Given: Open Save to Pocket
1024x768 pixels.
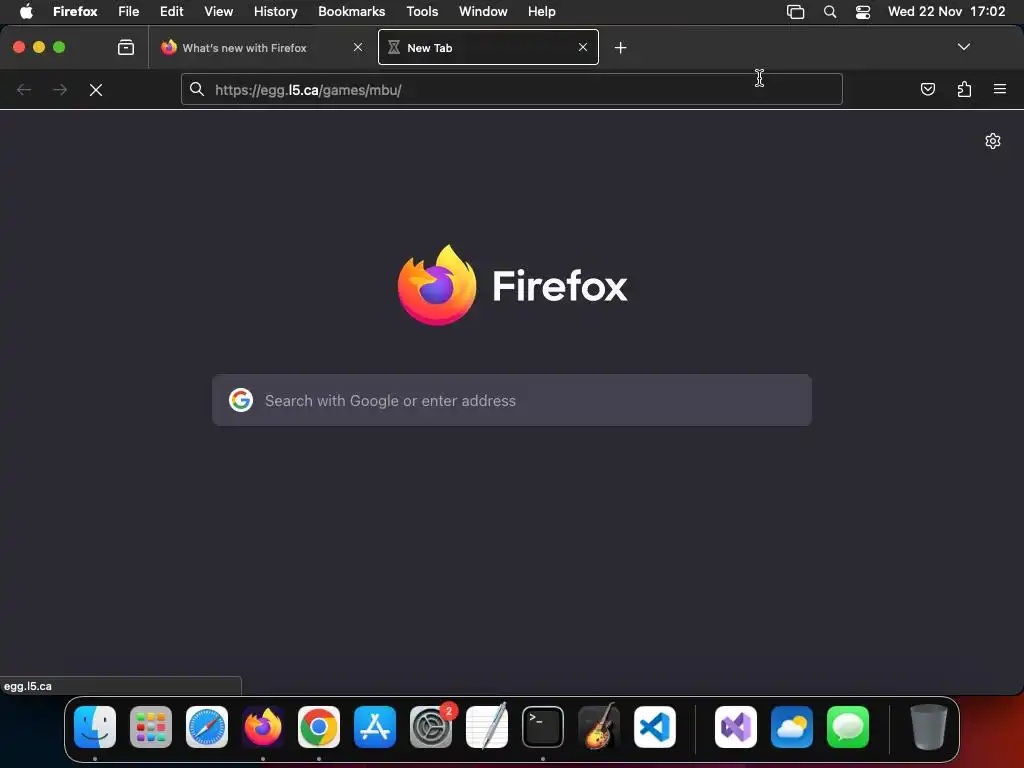Looking at the screenshot, I should (927, 89).
